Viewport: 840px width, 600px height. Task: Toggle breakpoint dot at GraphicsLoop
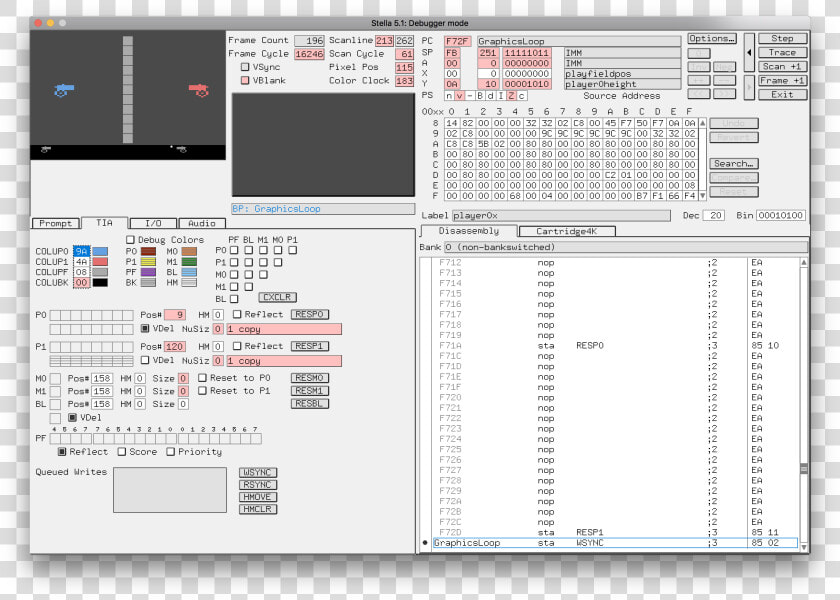coord(425,543)
